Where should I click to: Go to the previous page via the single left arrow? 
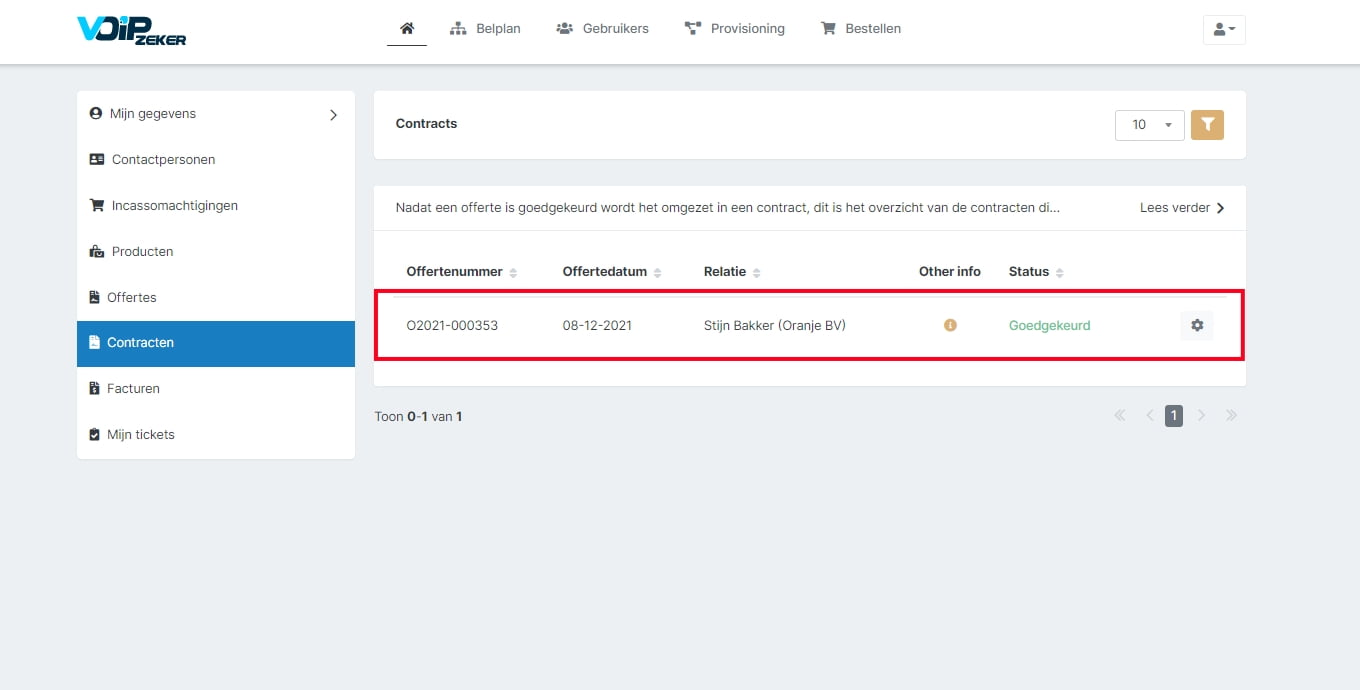tap(1149, 416)
